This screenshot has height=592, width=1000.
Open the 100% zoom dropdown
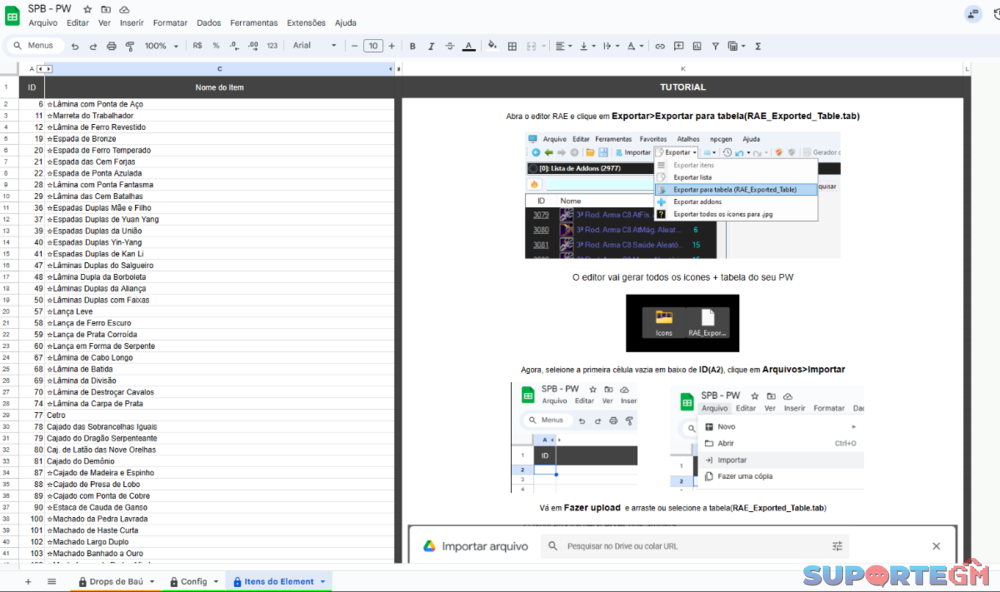pos(161,46)
